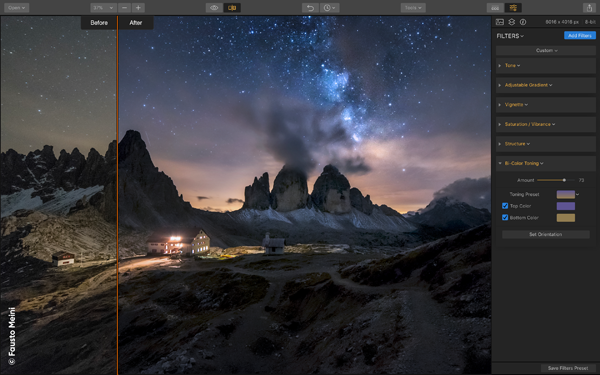Click the share export icon
Image resolution: width=600 pixels, height=375 pixels.
coord(589,8)
